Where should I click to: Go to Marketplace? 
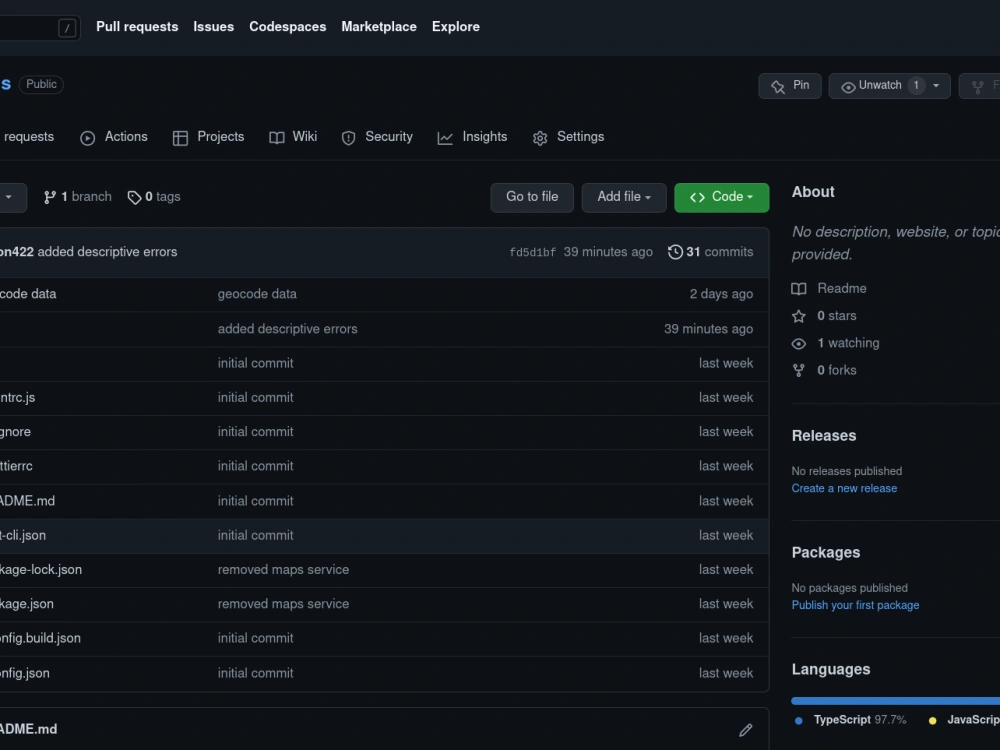point(379,27)
